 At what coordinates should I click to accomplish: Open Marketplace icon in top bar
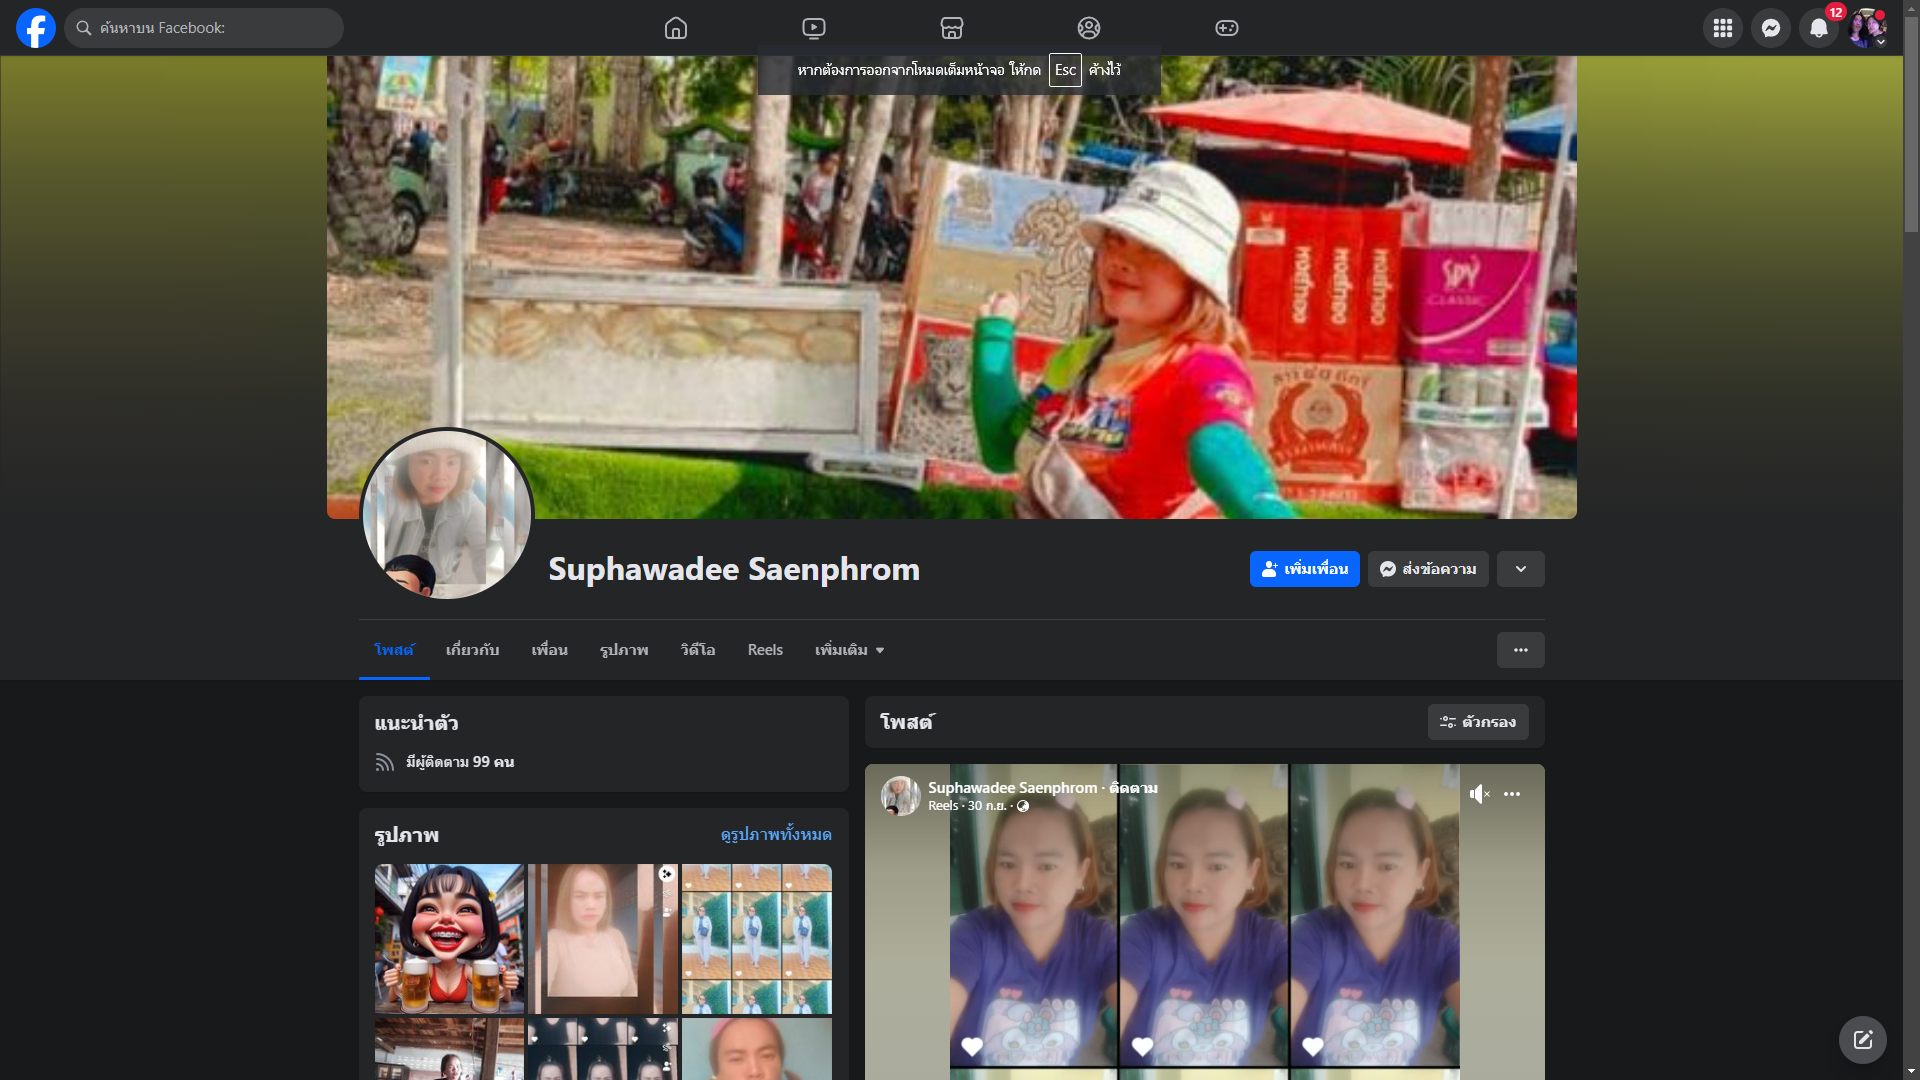[x=952, y=28]
